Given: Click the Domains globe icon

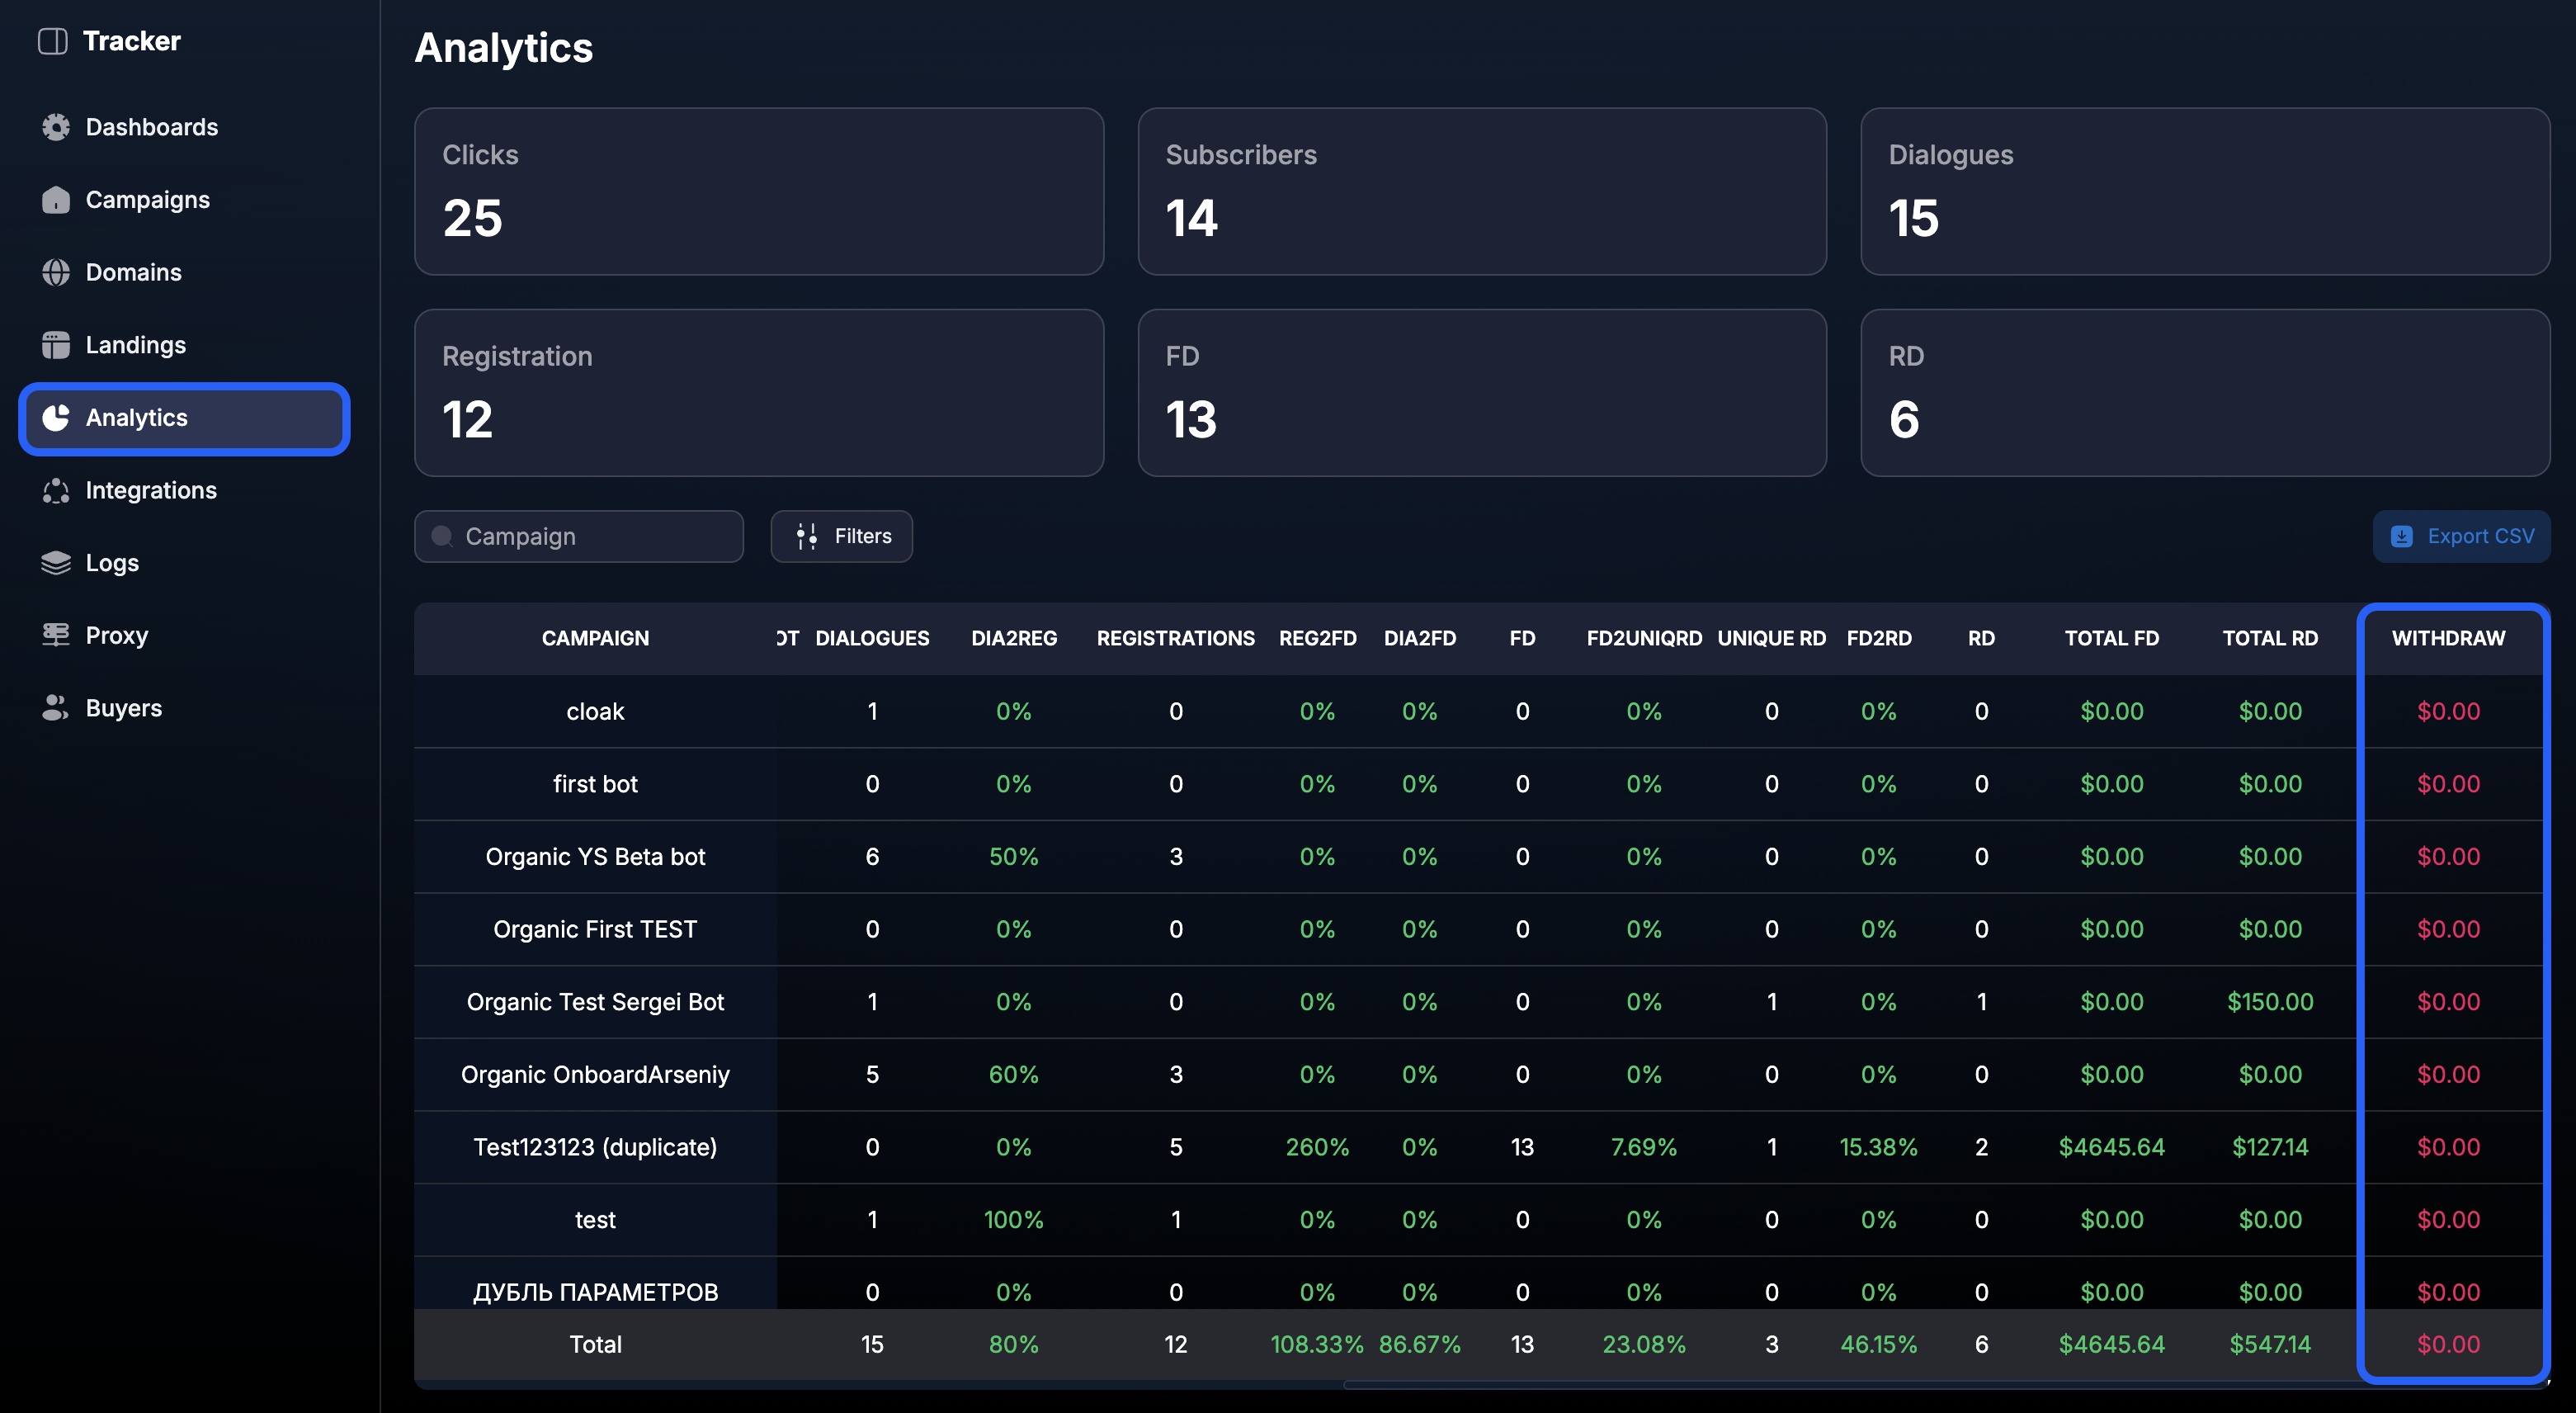Looking at the screenshot, I should [x=56, y=272].
